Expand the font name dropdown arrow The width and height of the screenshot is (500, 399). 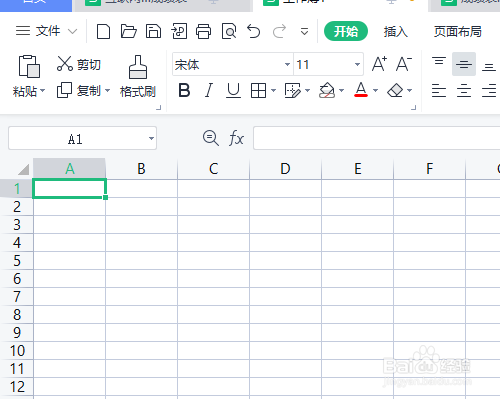click(x=287, y=64)
